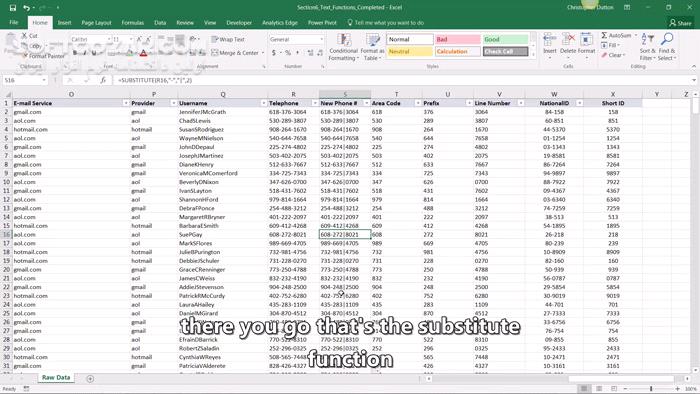Click the Insert Function fx icon
Image resolution: width=700 pixels, height=394 pixels.
tap(103, 80)
